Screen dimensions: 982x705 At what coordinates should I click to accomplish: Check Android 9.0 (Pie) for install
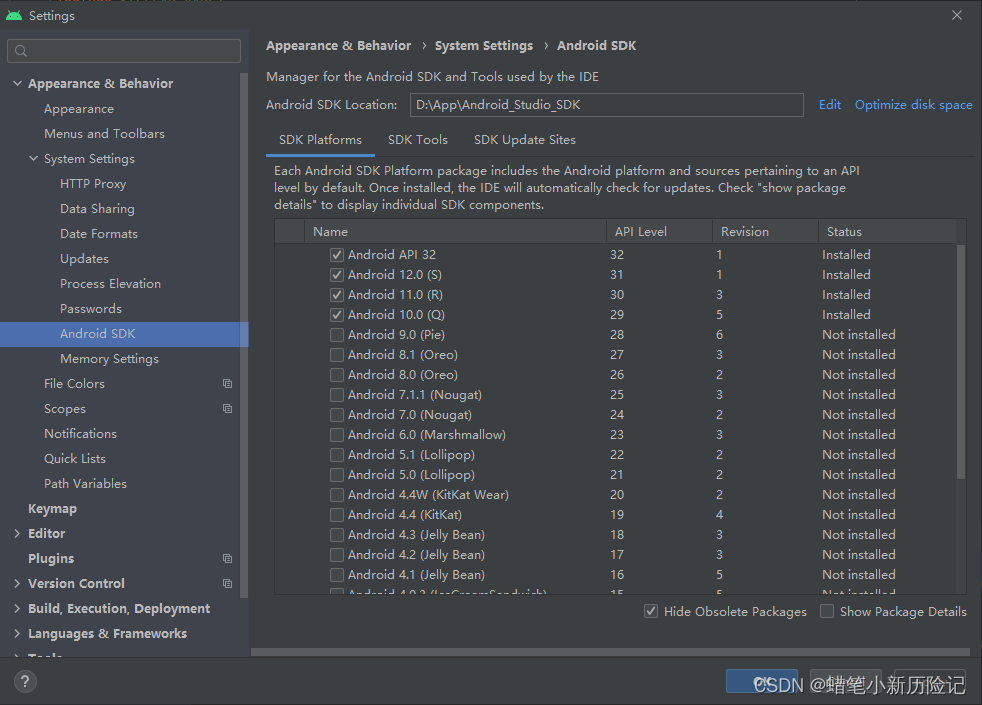337,335
